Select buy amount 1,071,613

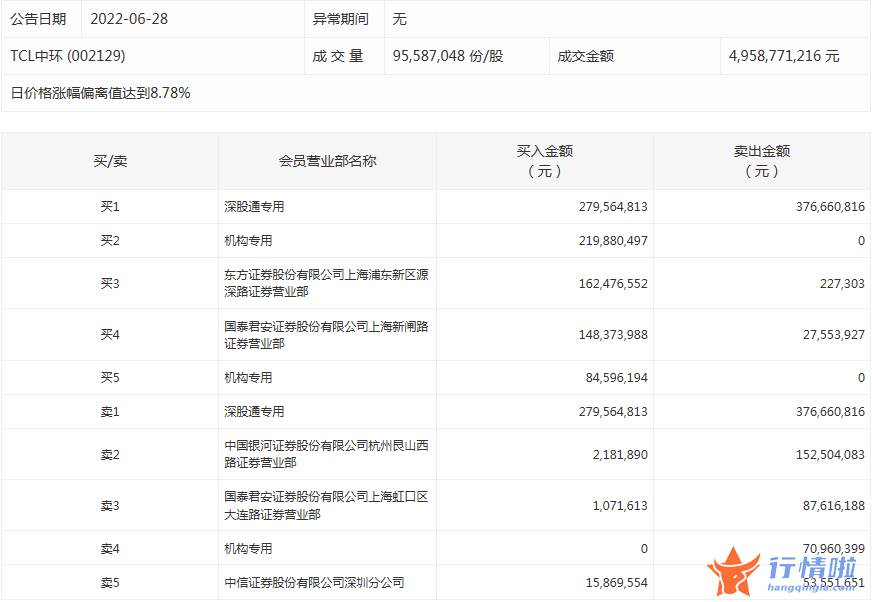tap(620, 506)
